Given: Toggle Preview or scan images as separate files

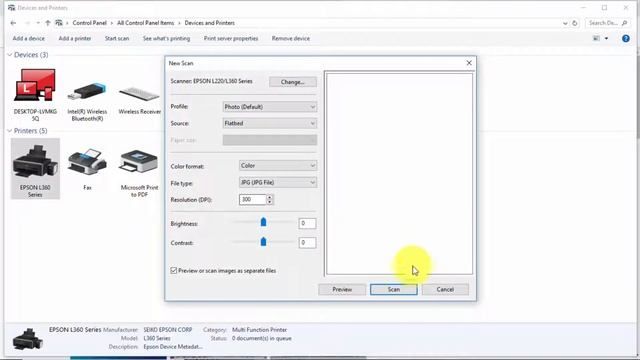Looking at the screenshot, I should 173,271.
